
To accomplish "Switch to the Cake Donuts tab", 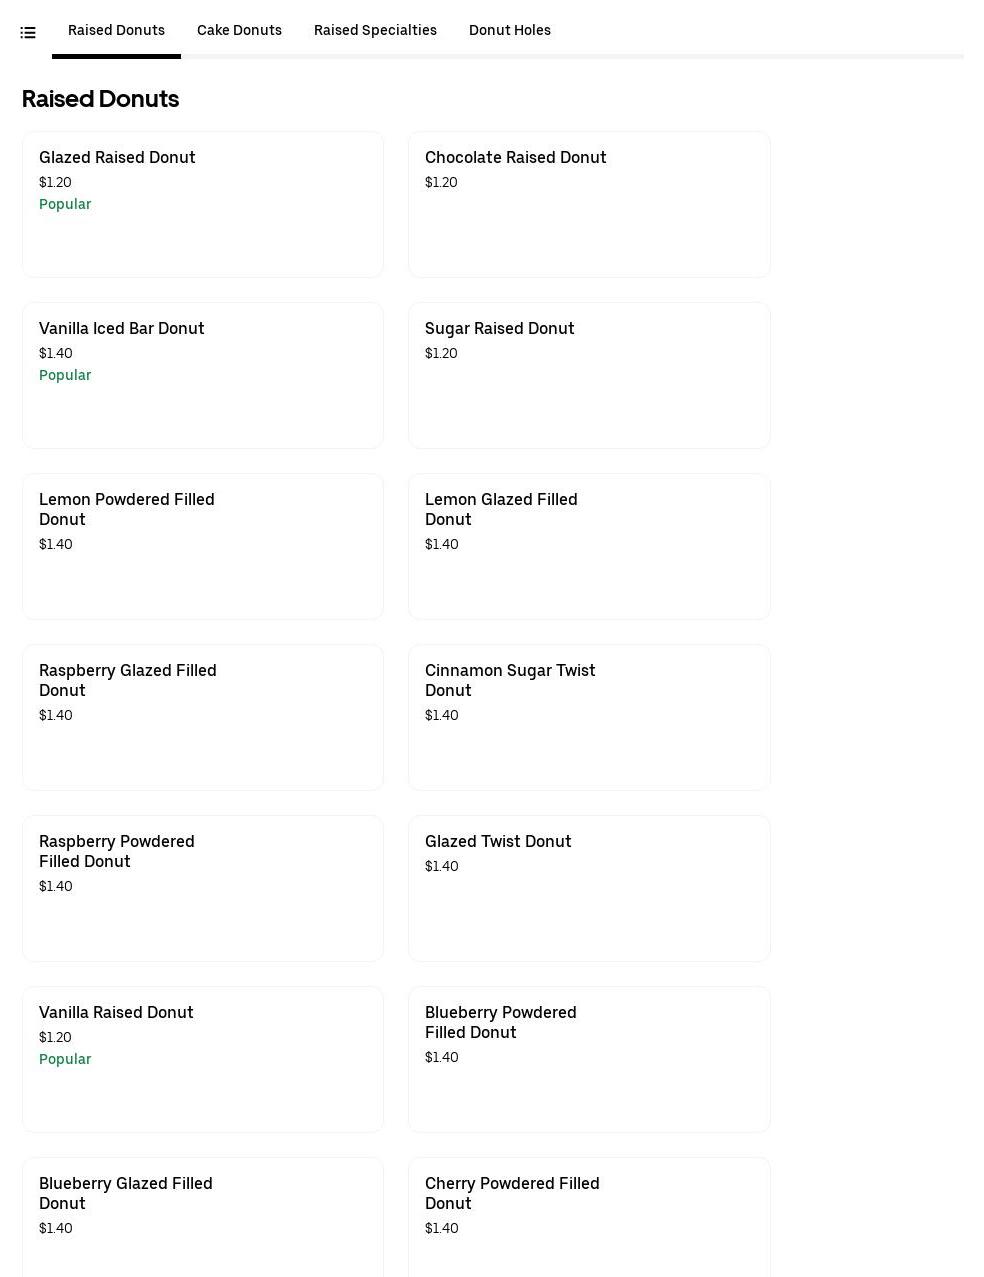I will [x=239, y=30].
